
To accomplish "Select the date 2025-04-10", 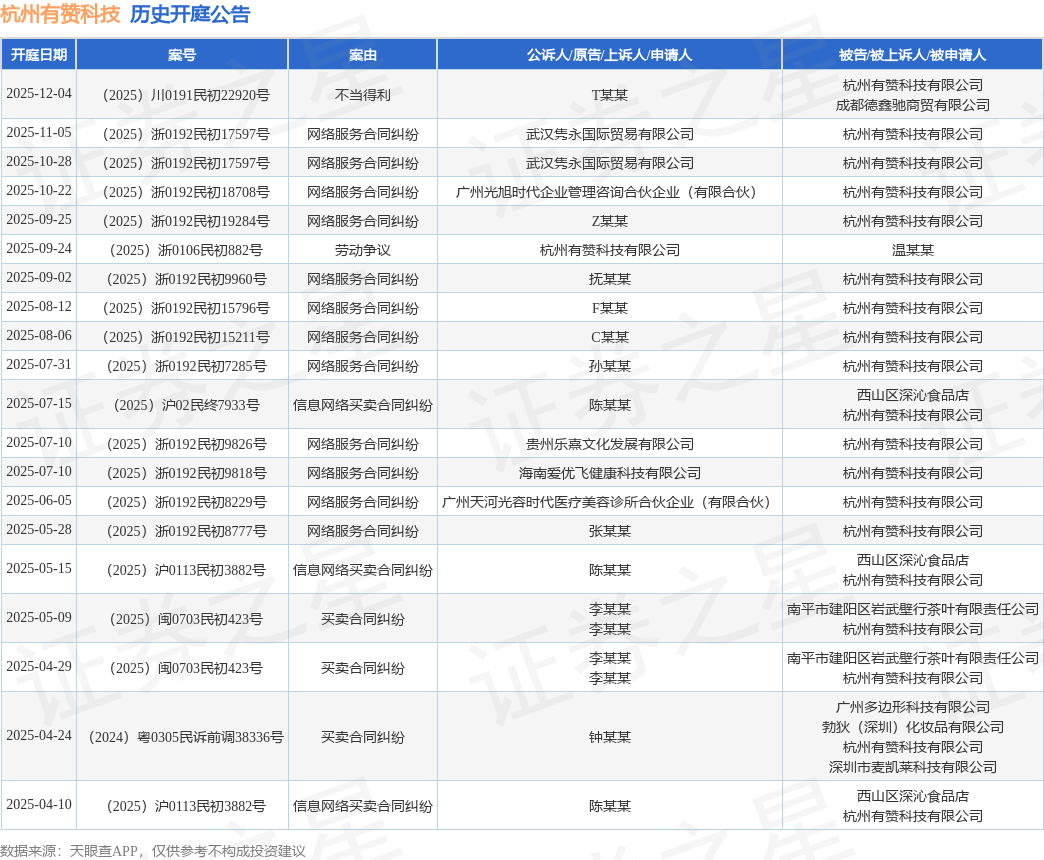I will coord(39,804).
